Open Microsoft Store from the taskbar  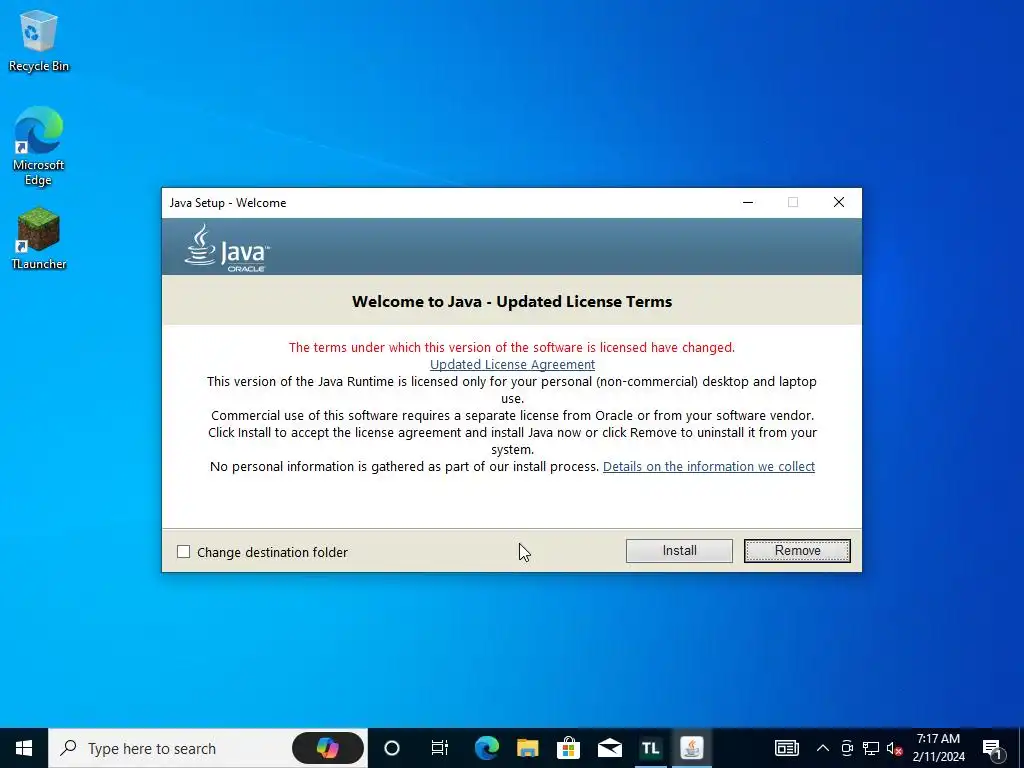pyautogui.click(x=569, y=748)
